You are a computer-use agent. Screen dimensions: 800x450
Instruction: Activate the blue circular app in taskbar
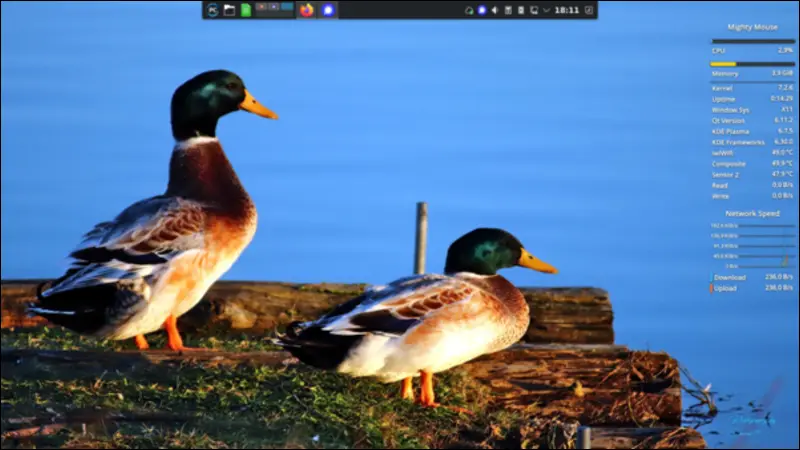click(x=328, y=10)
